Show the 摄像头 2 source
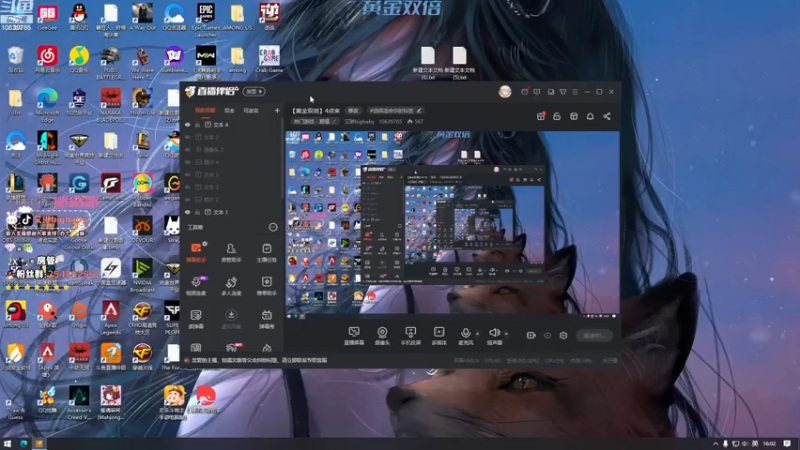 (187, 149)
